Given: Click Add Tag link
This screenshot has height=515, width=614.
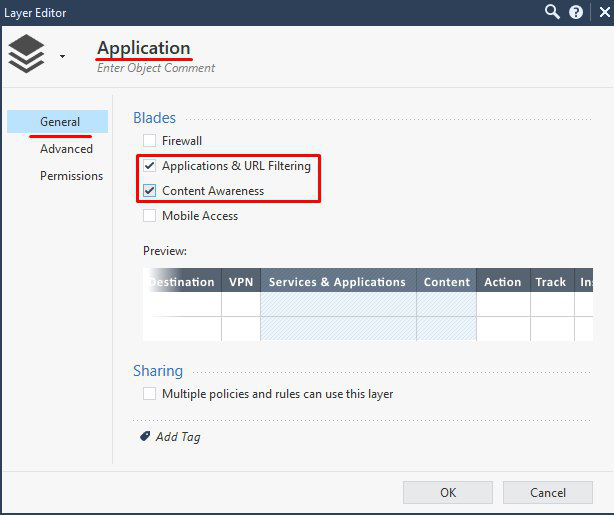Looking at the screenshot, I should point(178,437).
